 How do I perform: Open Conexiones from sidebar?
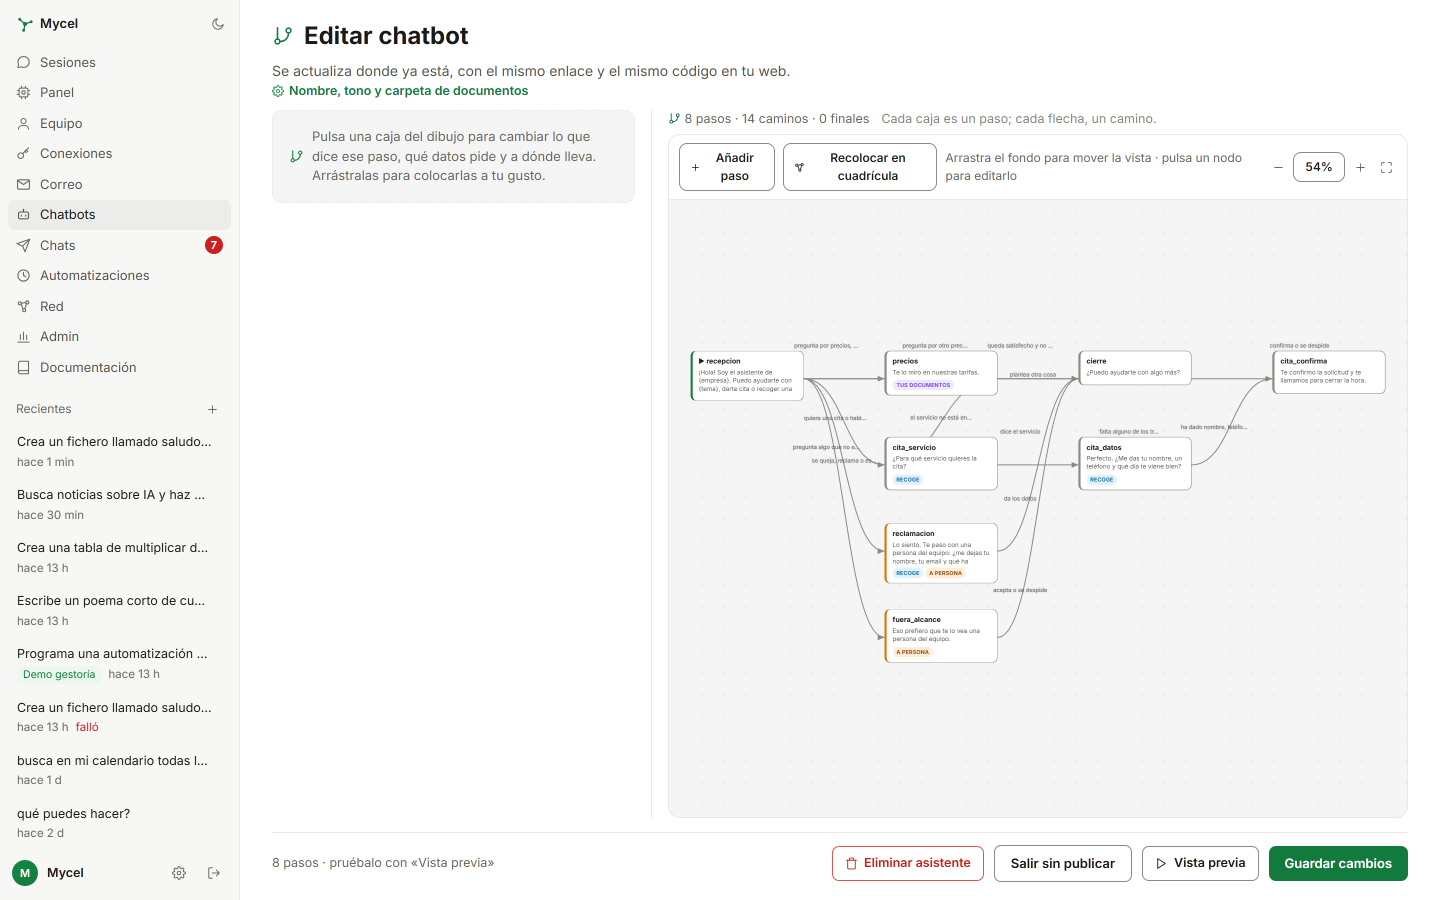pyautogui.click(x=119, y=154)
